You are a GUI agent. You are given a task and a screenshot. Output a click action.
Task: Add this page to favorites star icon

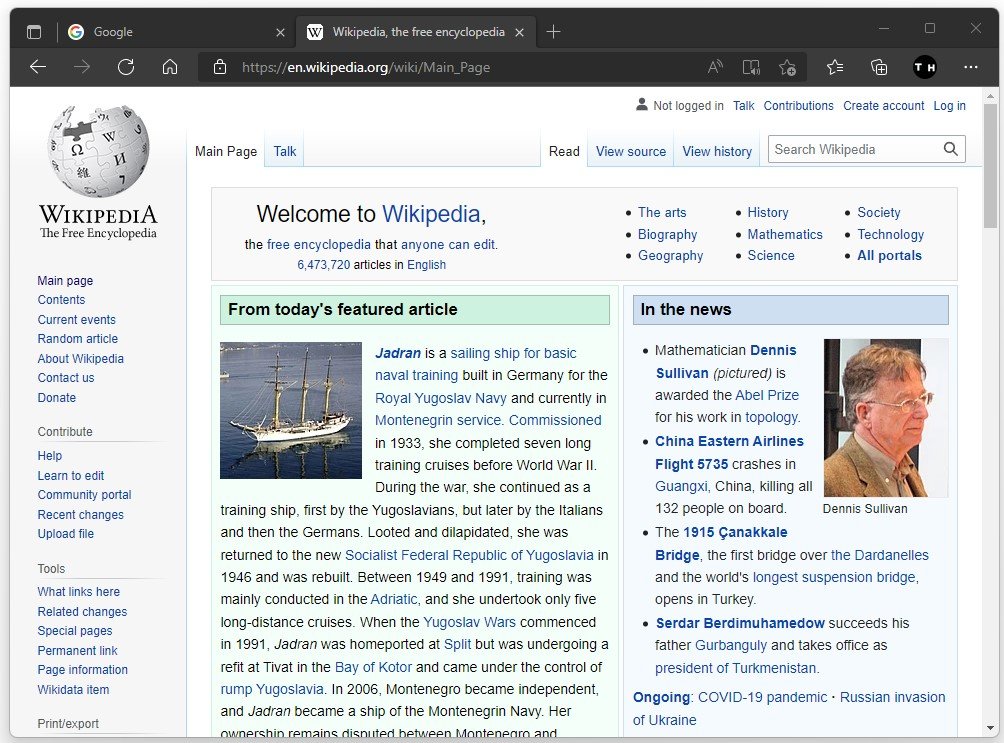pyautogui.click(x=788, y=67)
